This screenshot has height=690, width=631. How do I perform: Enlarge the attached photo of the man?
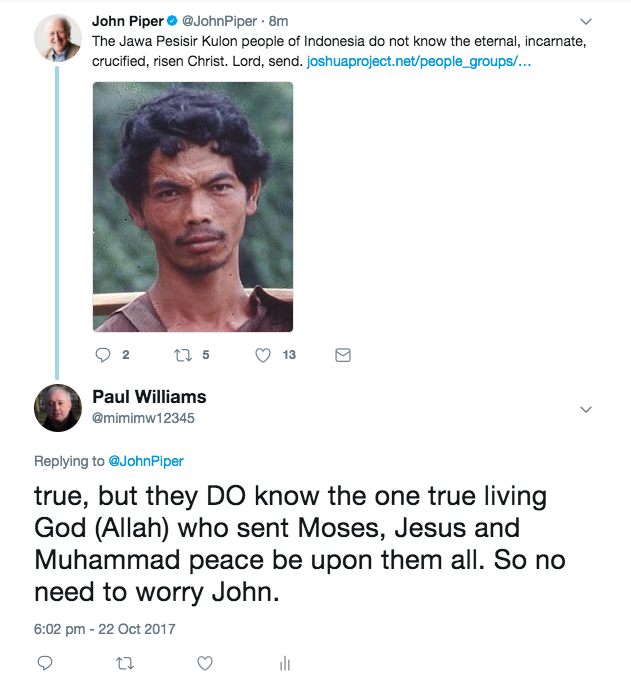(193, 206)
